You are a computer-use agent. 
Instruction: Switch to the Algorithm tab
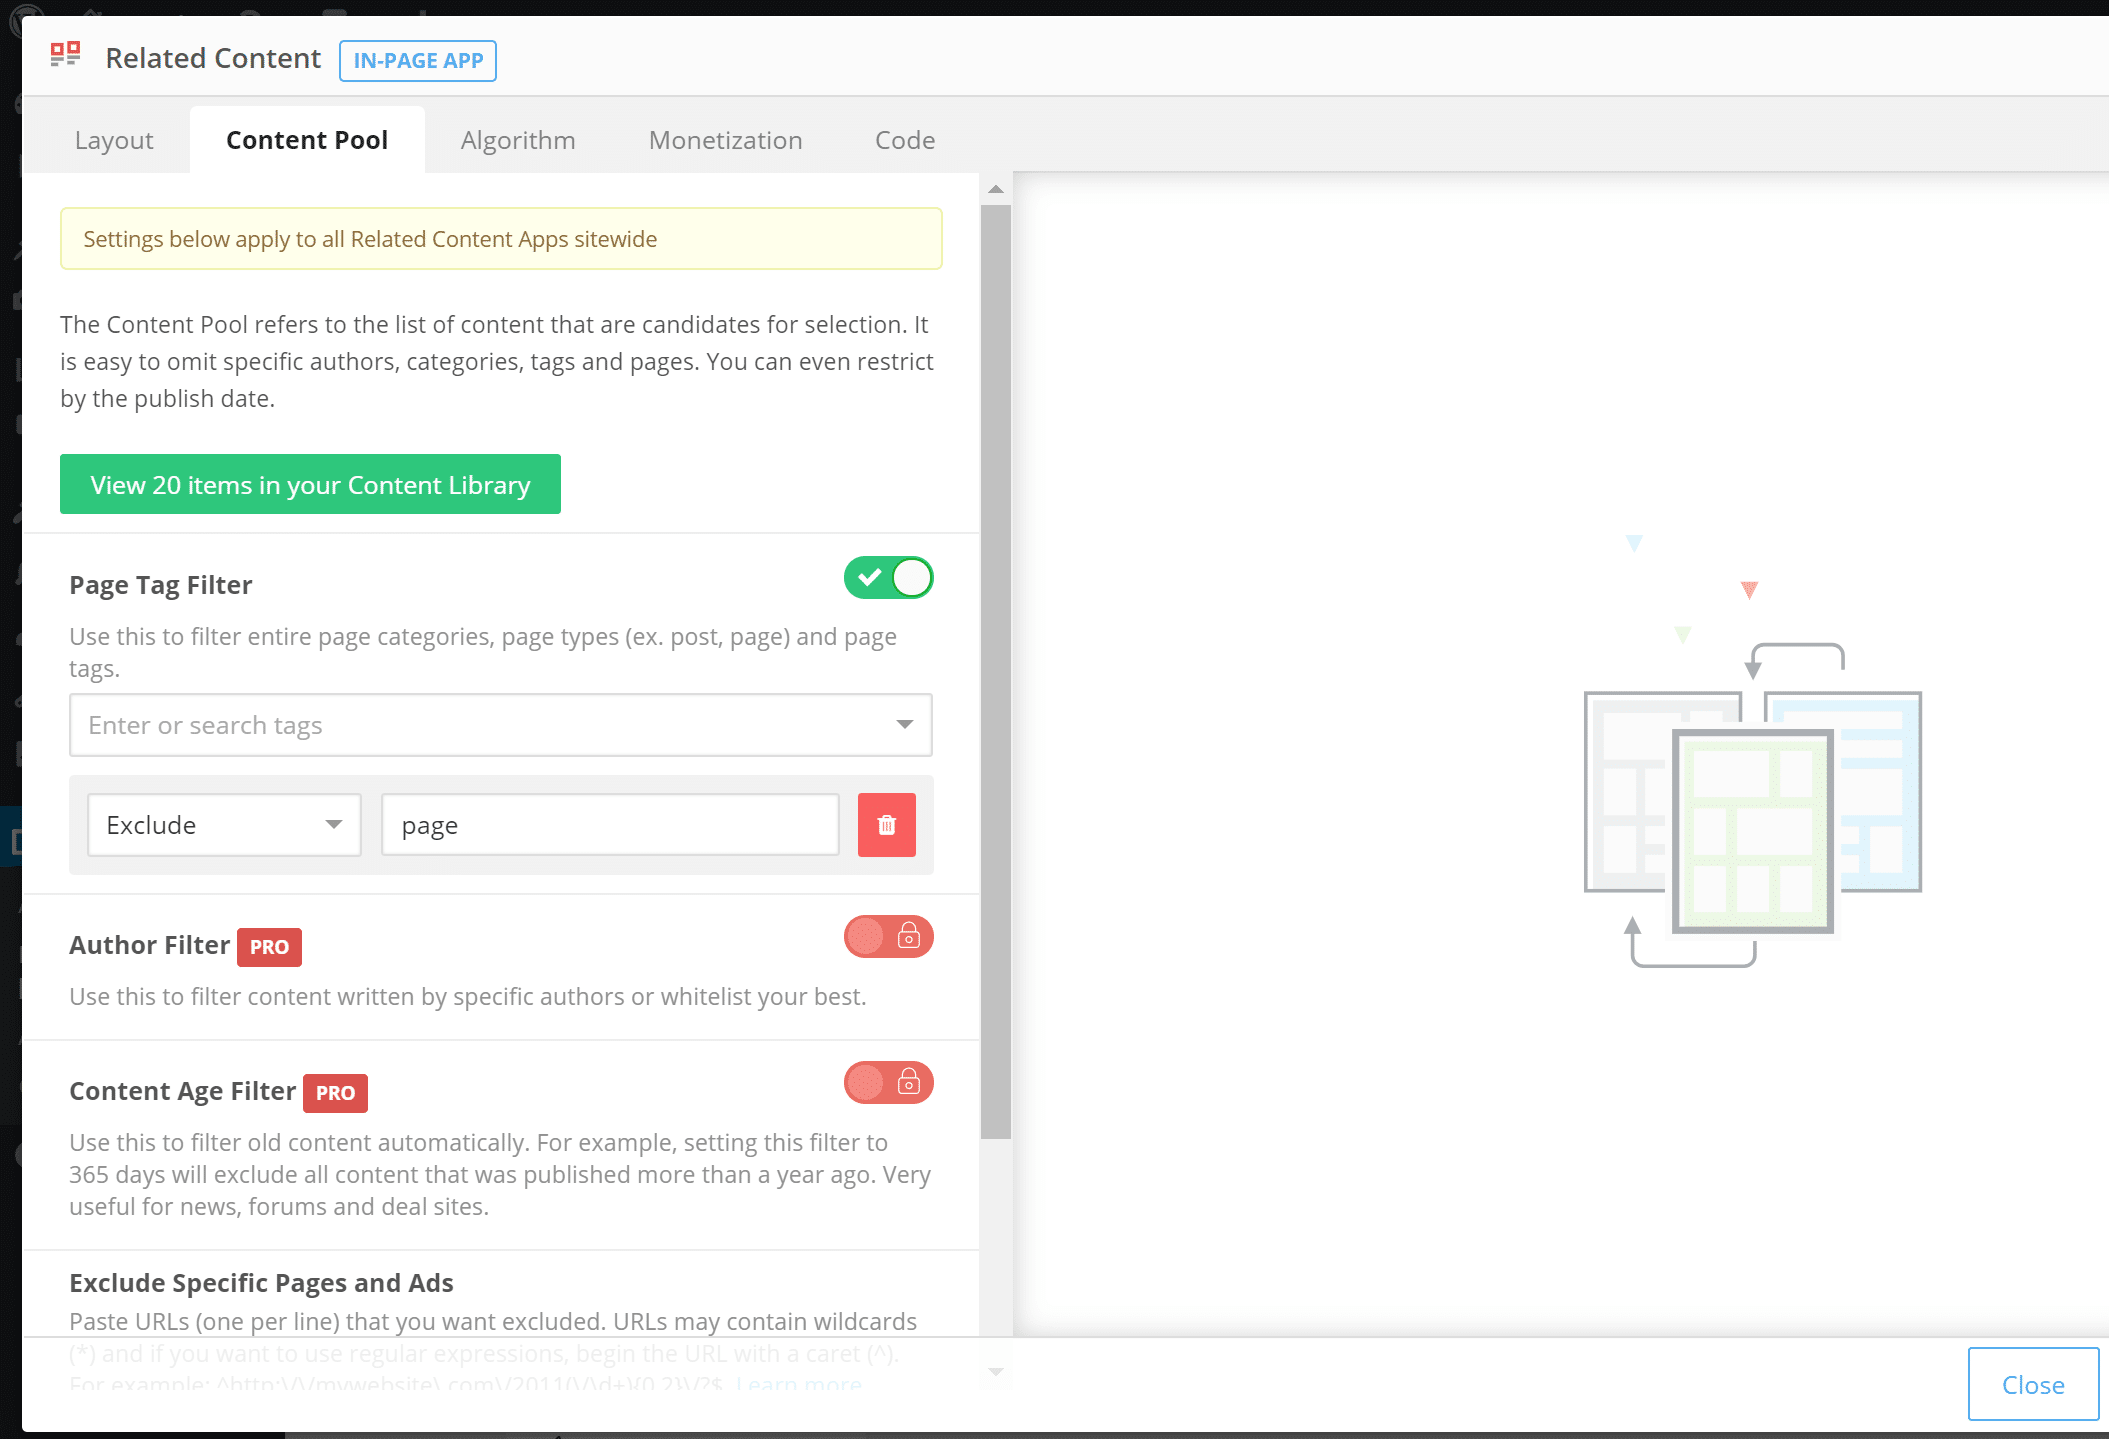click(518, 139)
